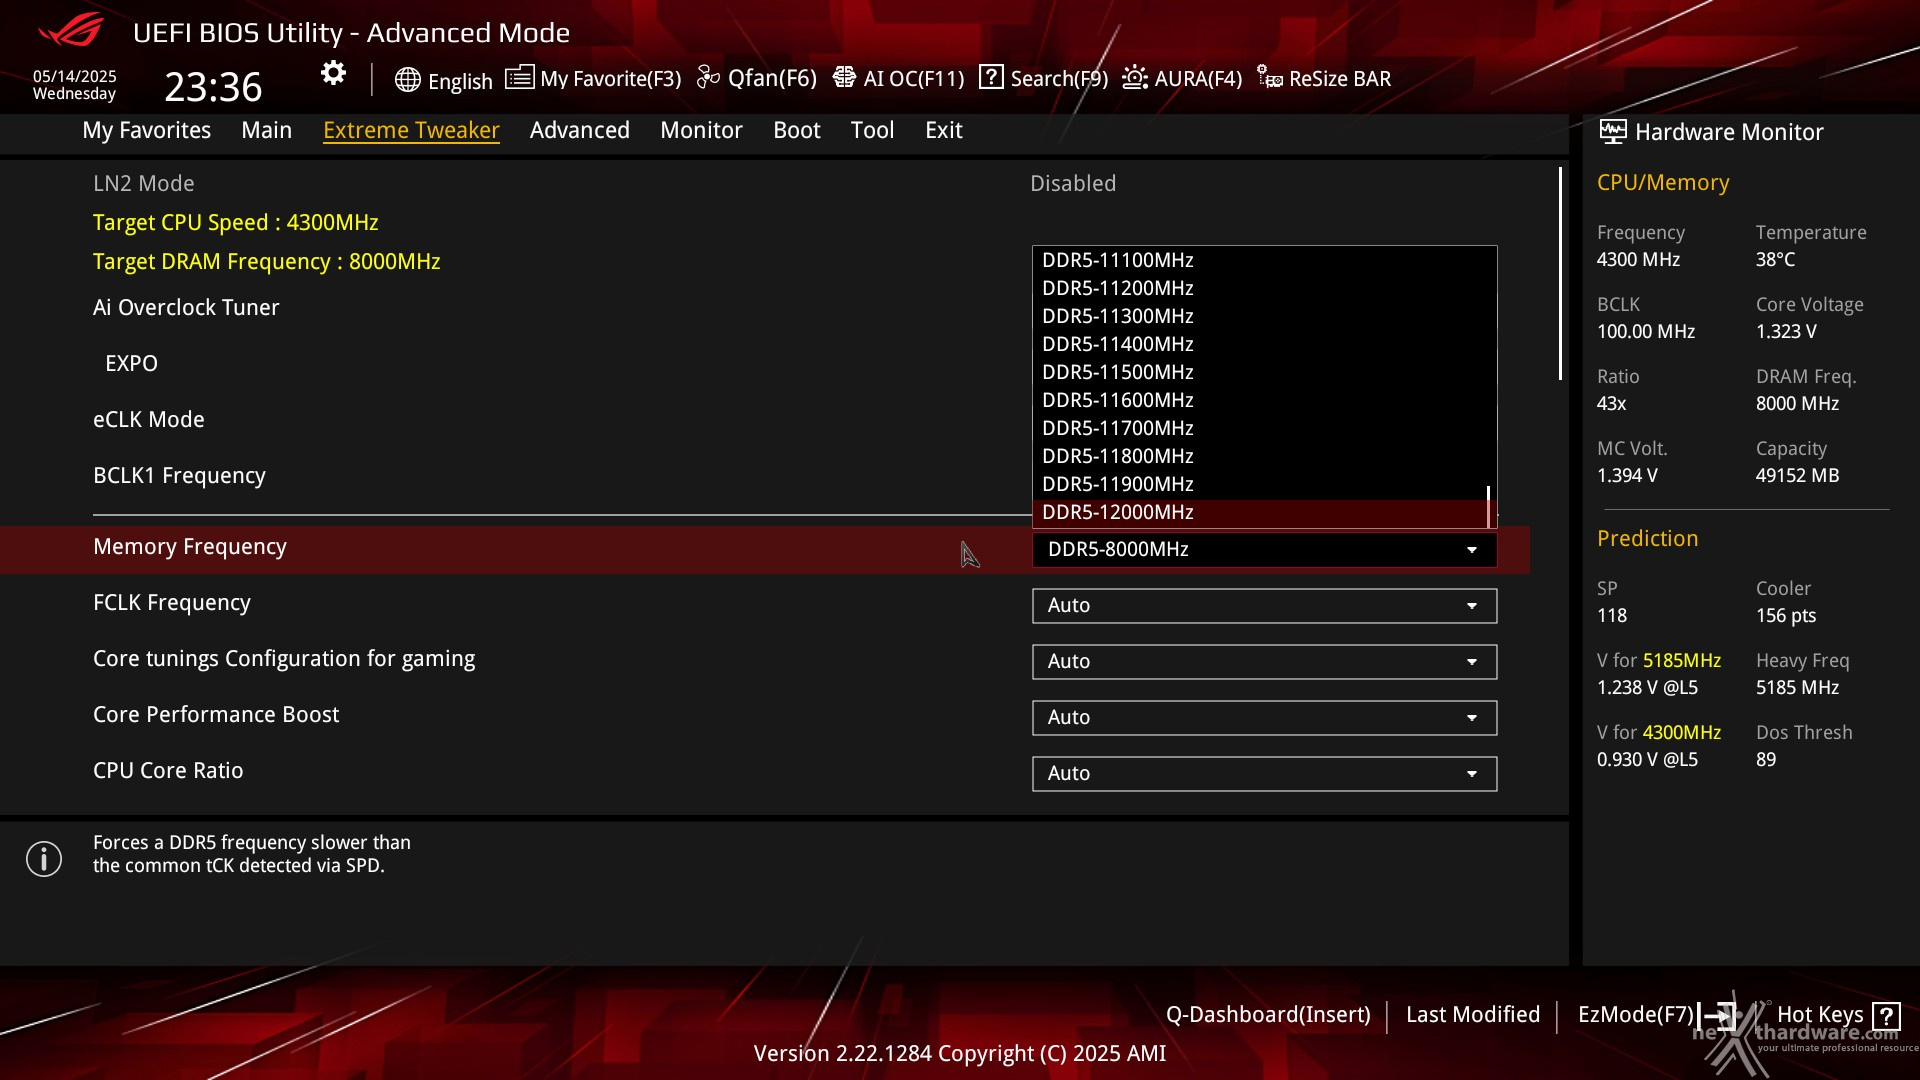1920x1080 pixels.
Task: Select the BCLK1 Frequency row
Action: pyautogui.click(x=765, y=475)
